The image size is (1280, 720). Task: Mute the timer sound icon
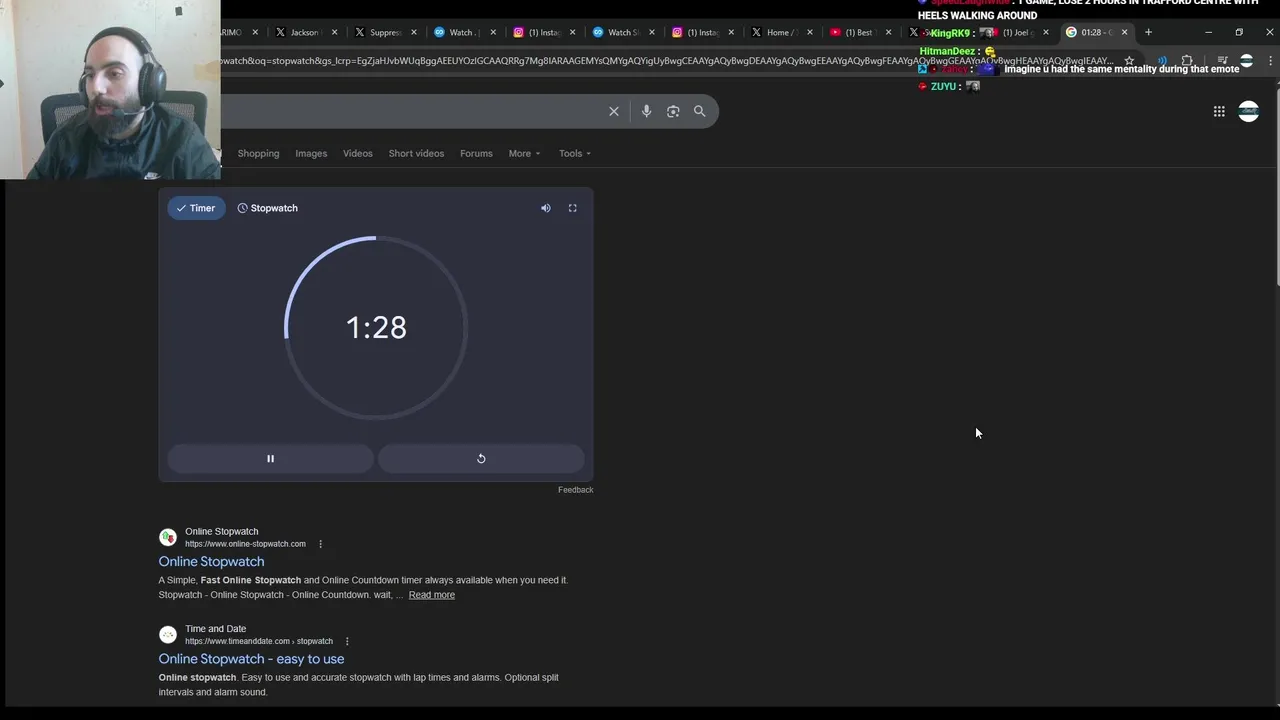546,208
